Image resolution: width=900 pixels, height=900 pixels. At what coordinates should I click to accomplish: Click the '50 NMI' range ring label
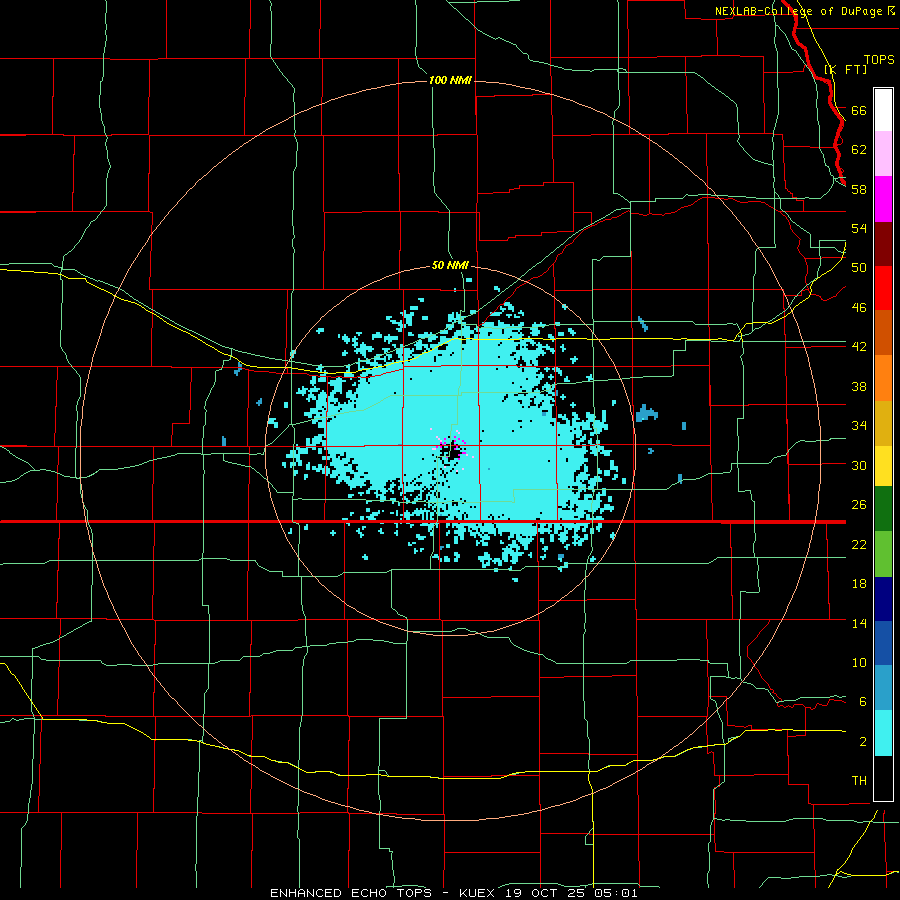[x=451, y=265]
